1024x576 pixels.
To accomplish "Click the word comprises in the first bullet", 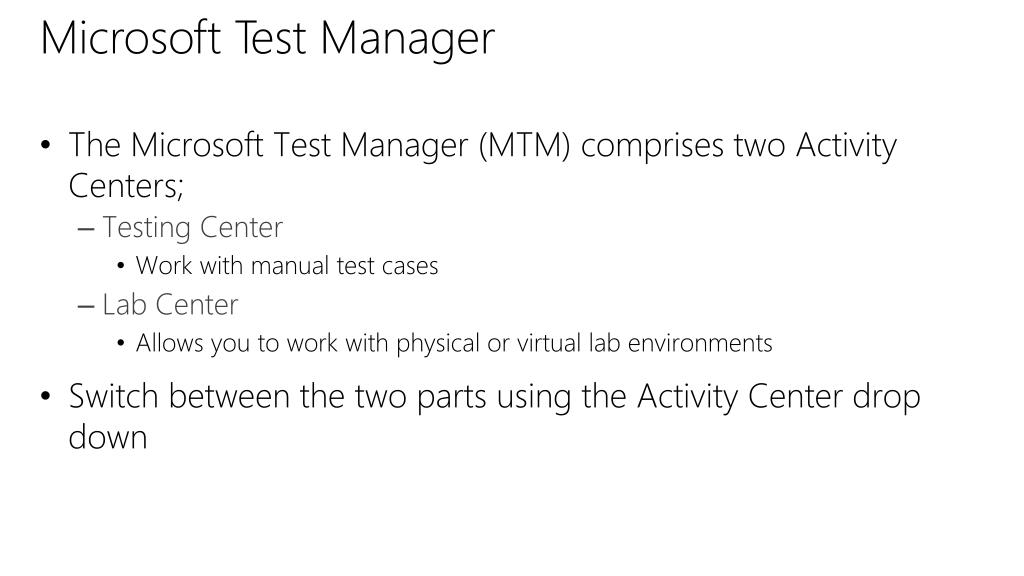I will click(x=652, y=147).
